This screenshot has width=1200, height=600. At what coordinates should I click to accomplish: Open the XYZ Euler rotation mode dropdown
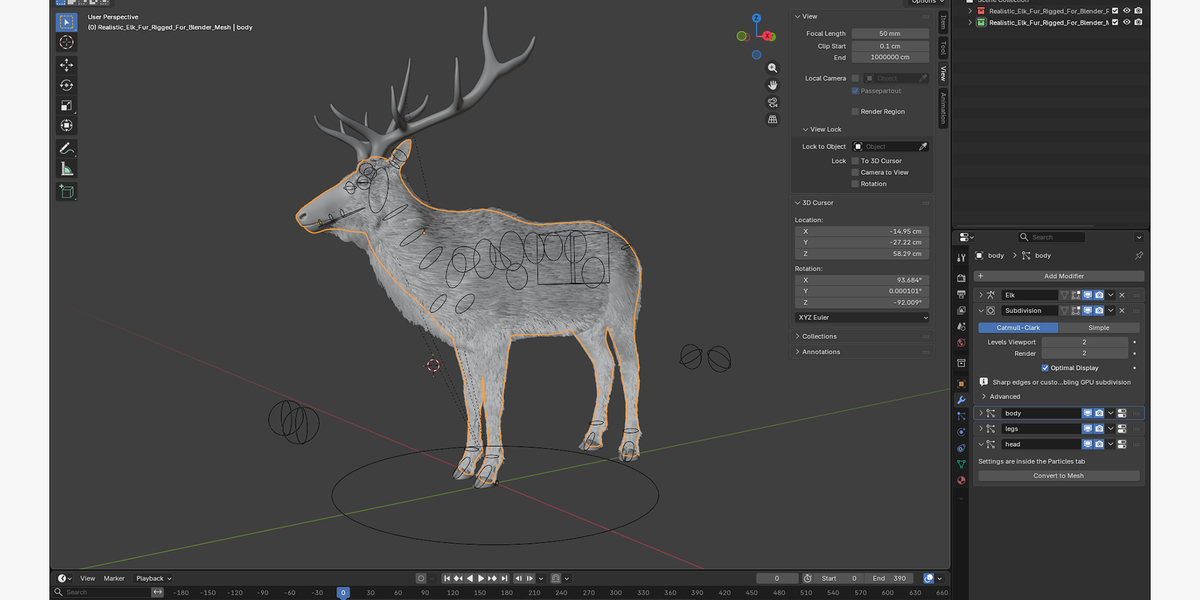(x=862, y=317)
